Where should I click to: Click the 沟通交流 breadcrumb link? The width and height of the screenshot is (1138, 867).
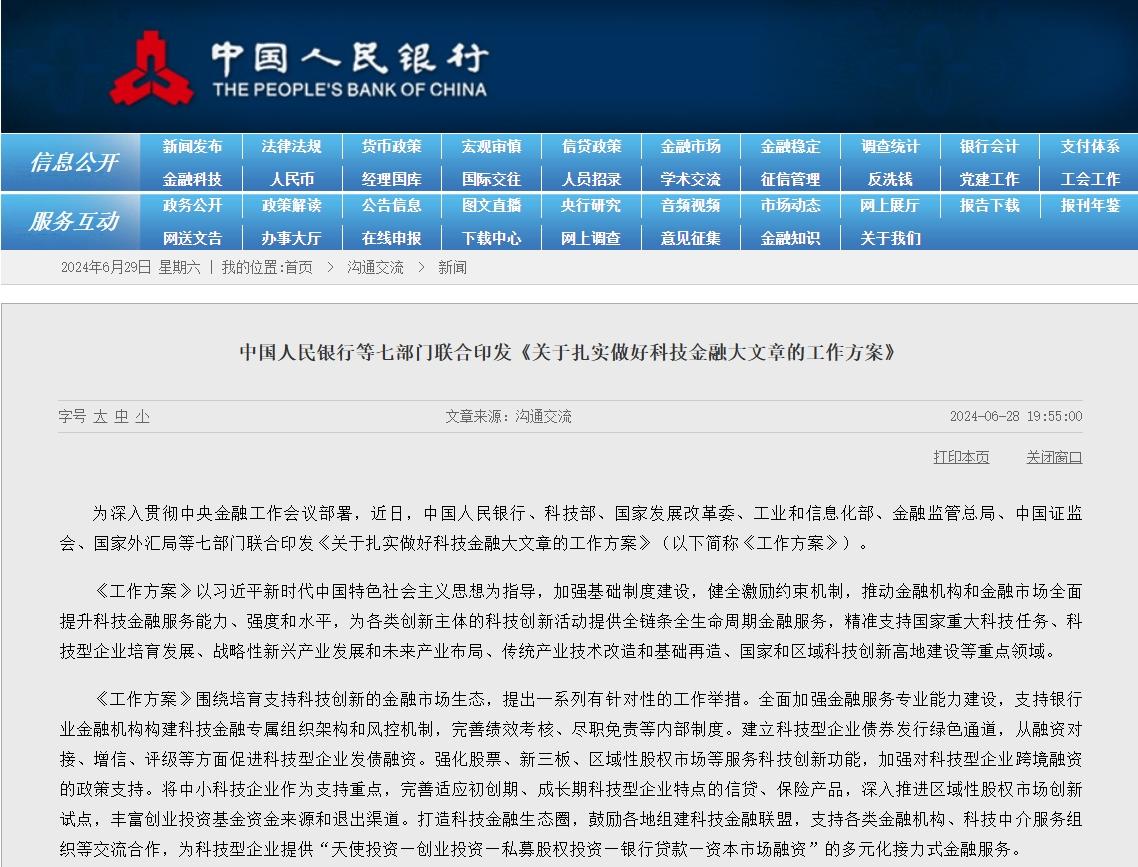(375, 267)
